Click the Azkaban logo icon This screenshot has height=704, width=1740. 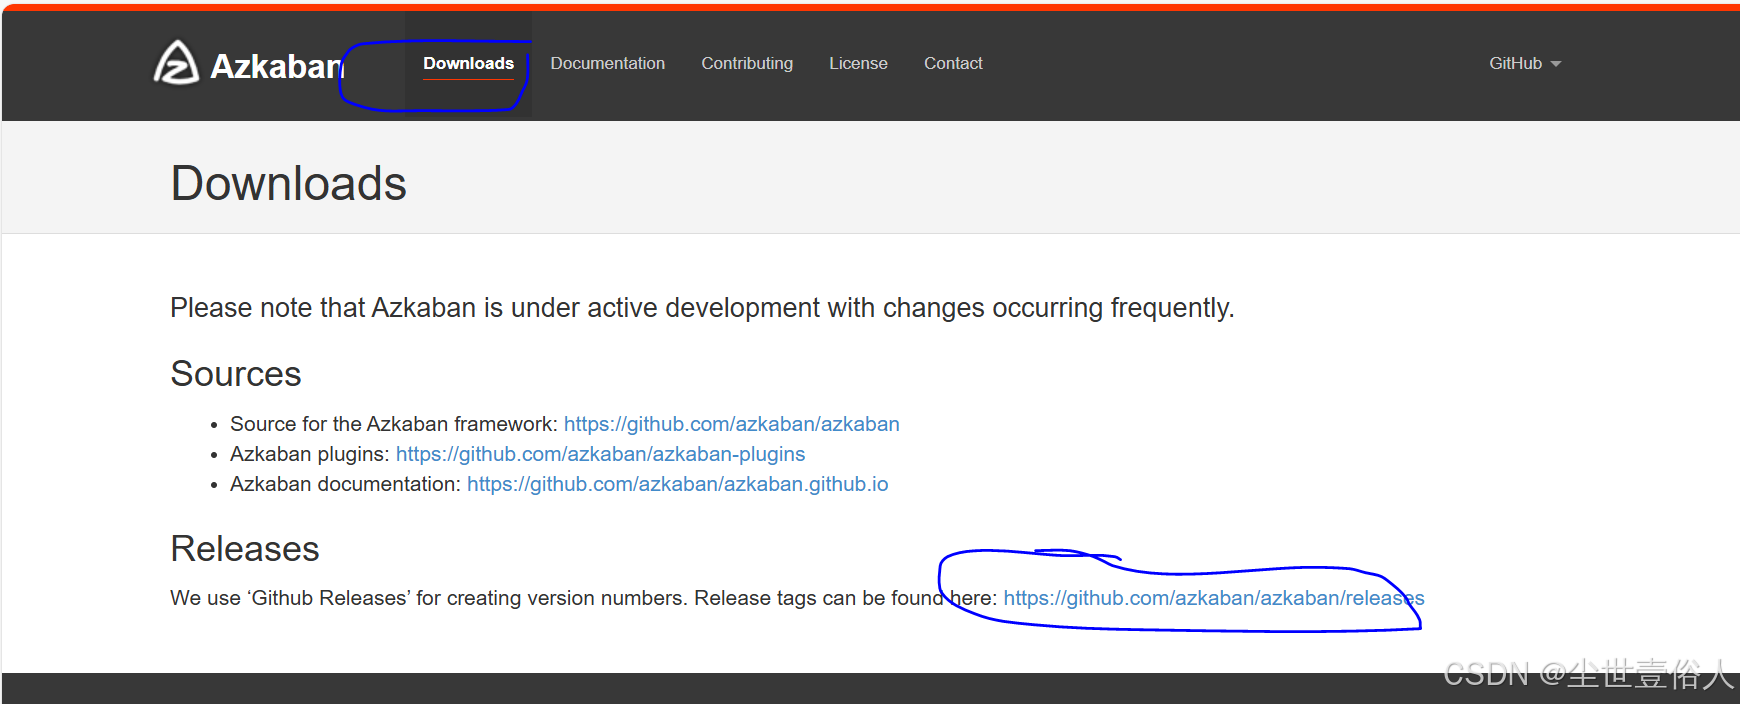point(176,63)
